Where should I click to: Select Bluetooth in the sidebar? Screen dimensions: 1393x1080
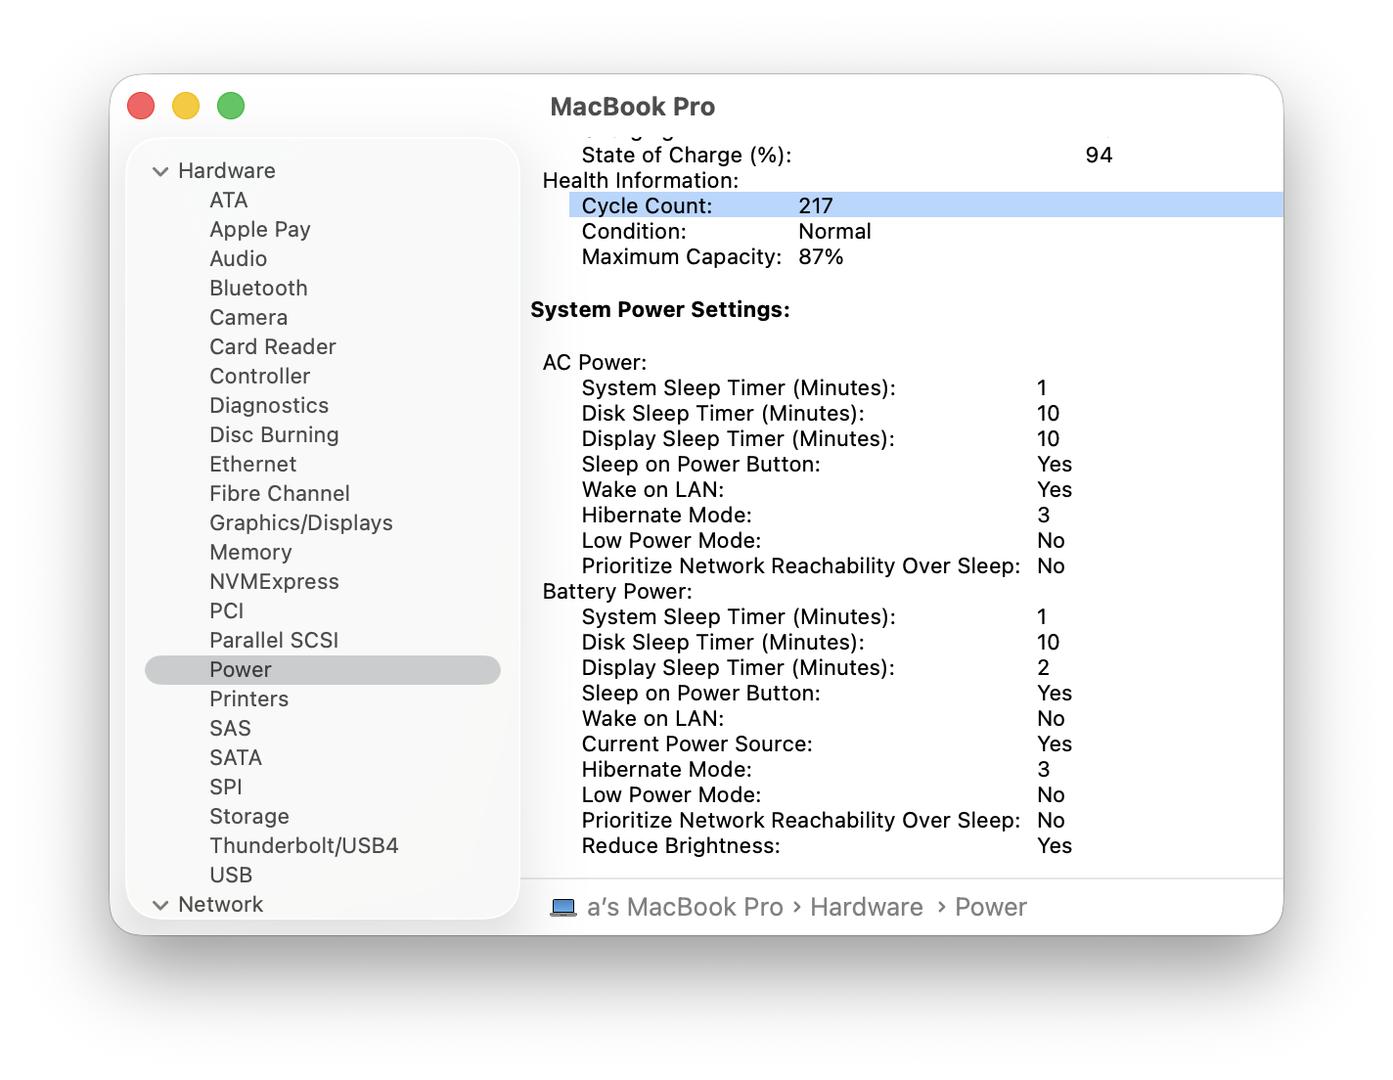(x=258, y=288)
